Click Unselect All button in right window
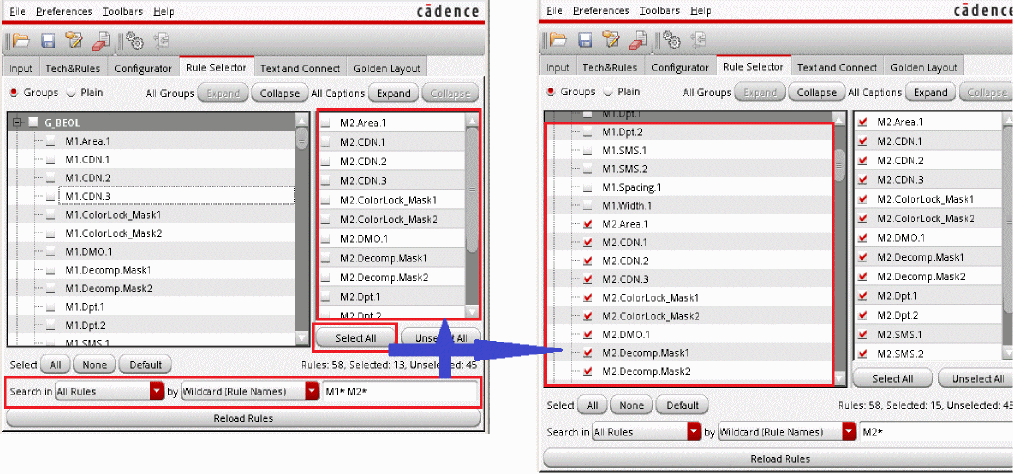 [x=977, y=379]
